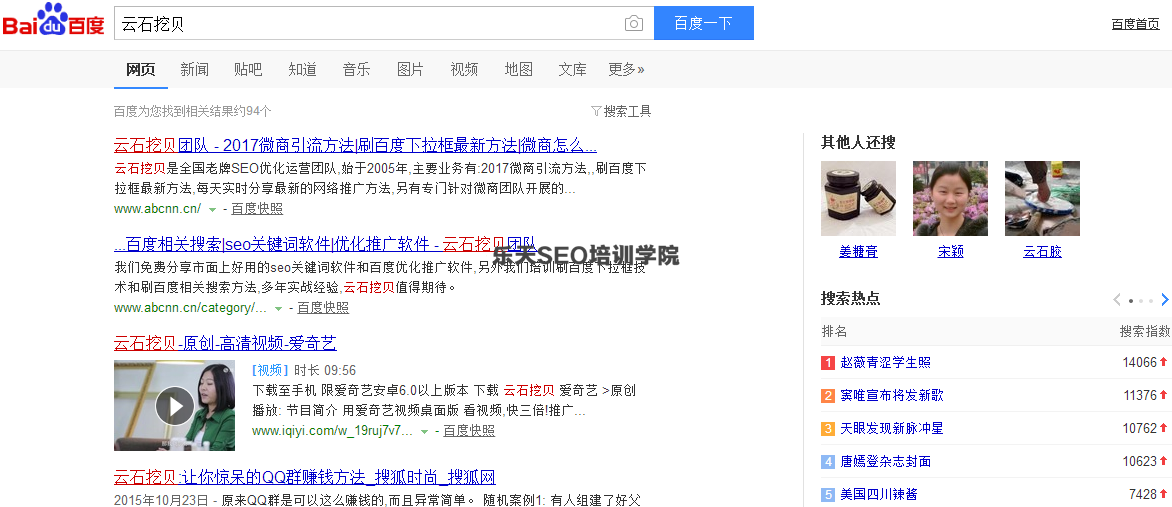The width and height of the screenshot is (1172, 507).
Task: Switch to the 视频 tab
Action: (464, 70)
